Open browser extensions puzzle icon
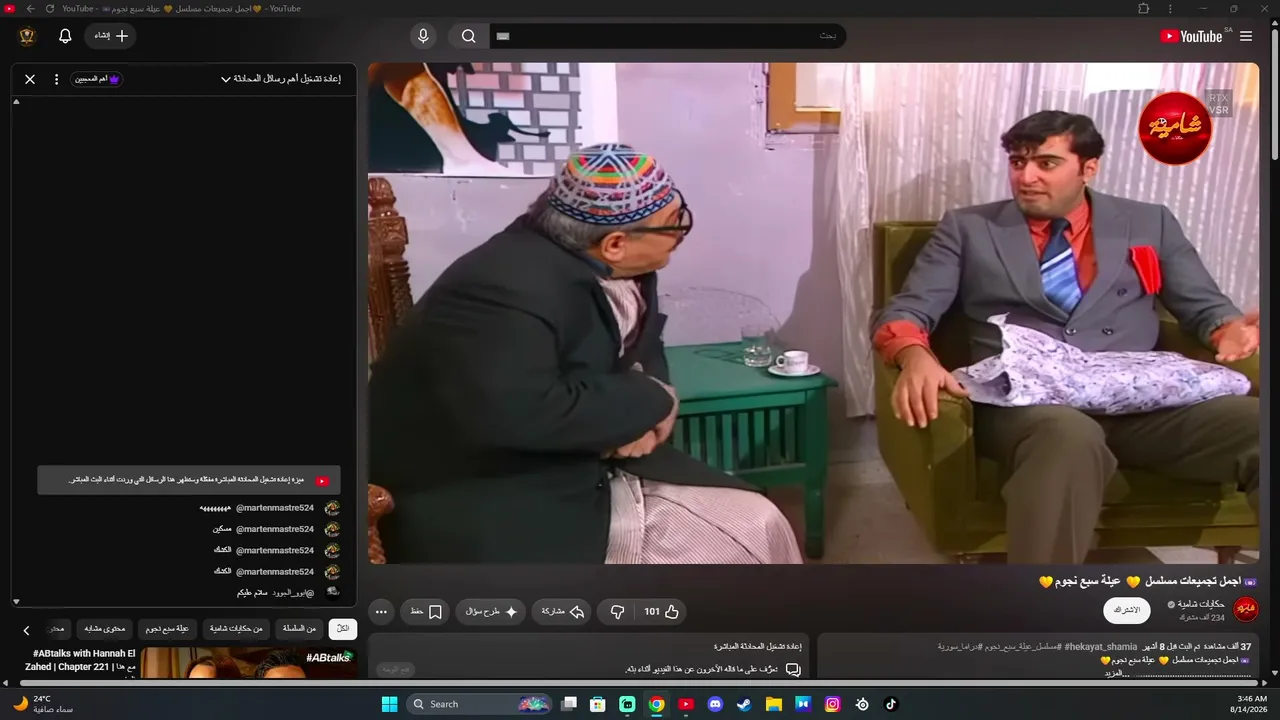The image size is (1280, 720). 1144,8
